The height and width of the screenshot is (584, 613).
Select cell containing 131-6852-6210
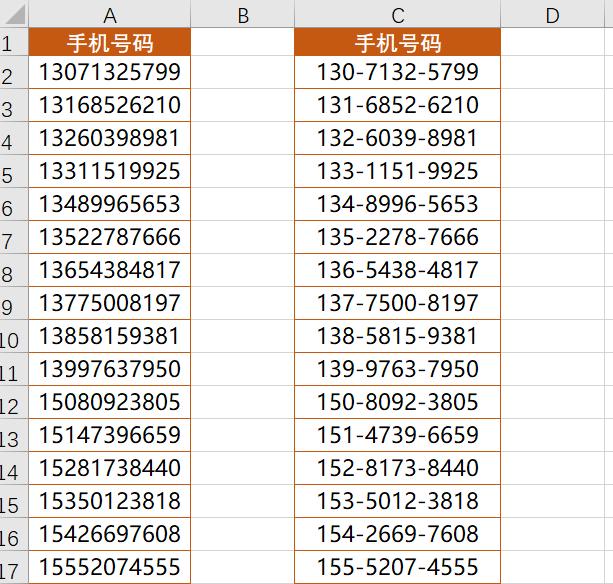[397, 105]
